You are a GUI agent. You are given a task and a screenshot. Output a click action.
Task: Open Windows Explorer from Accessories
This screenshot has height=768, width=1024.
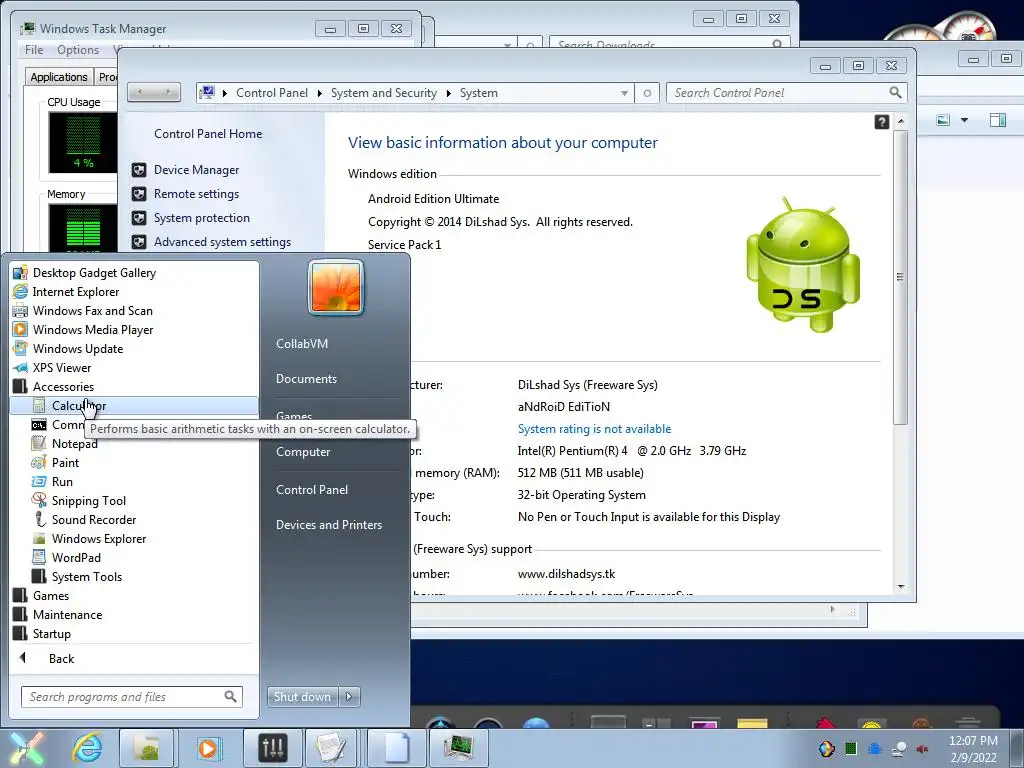pyautogui.click(x=99, y=539)
